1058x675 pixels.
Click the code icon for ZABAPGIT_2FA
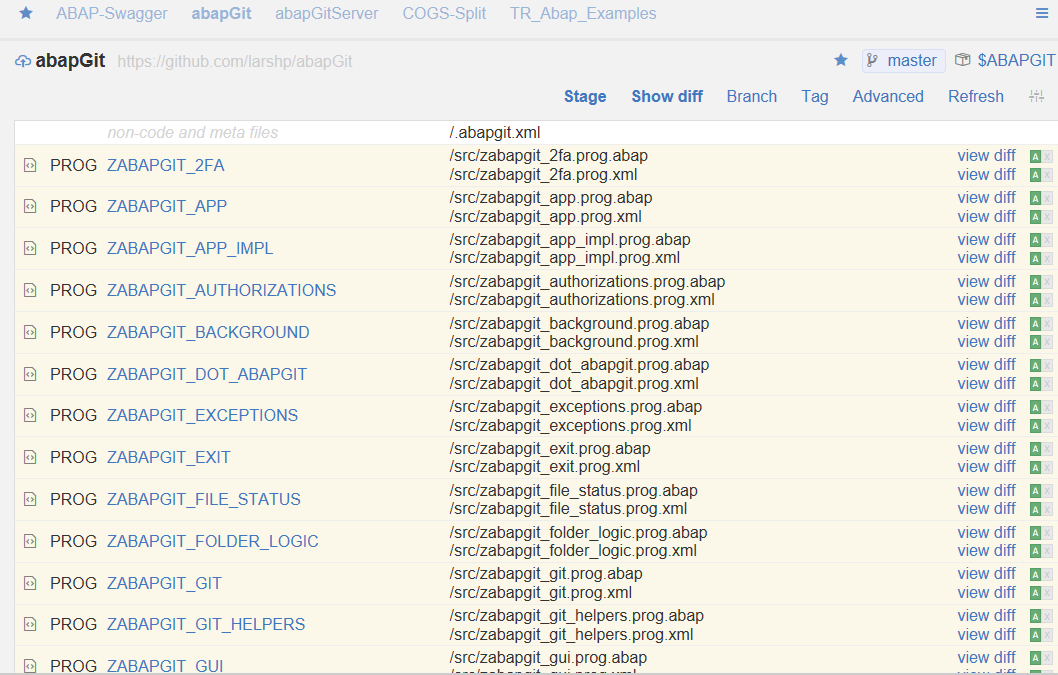point(30,165)
